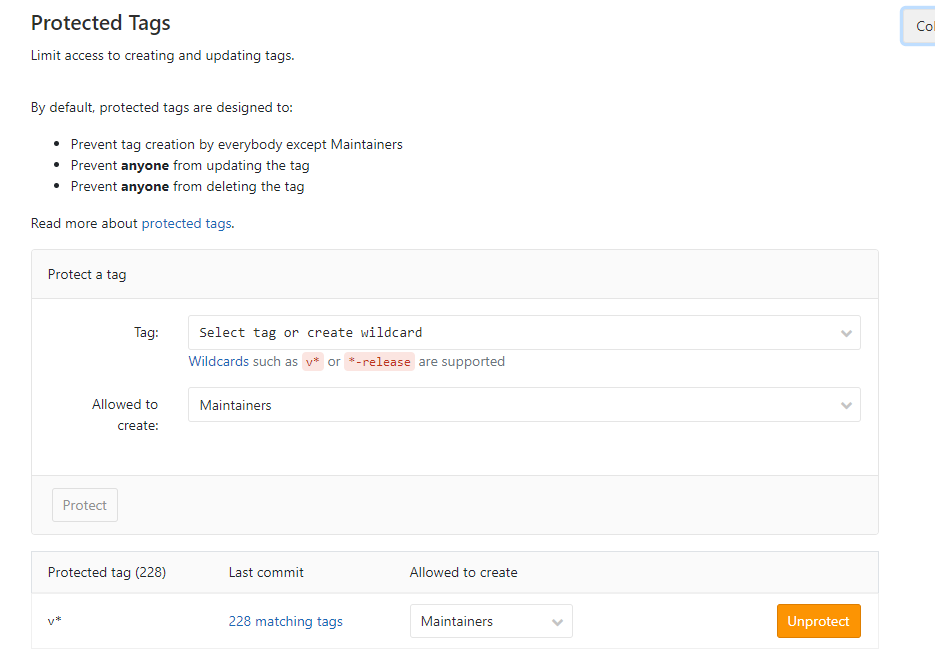Open the "protected tags" documentation link

pos(186,223)
